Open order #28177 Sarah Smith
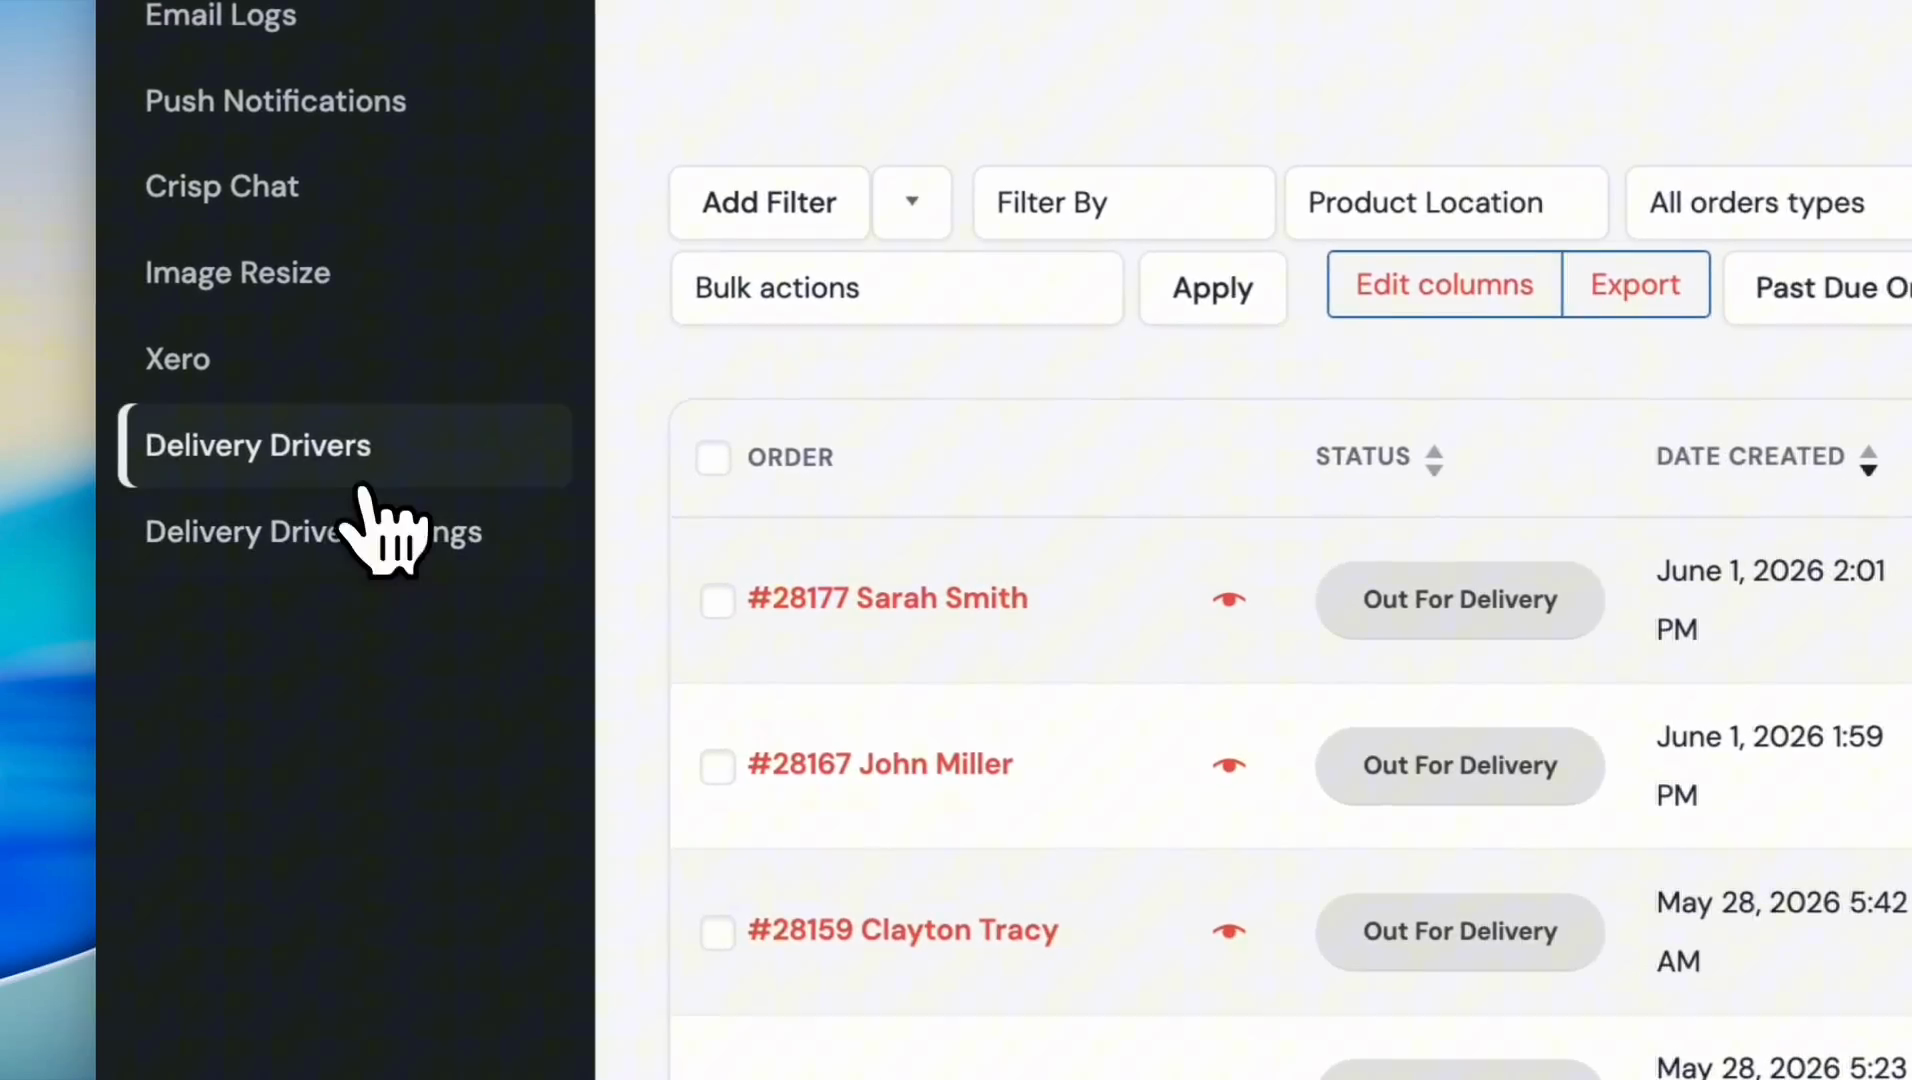The image size is (1912, 1080). [887, 598]
